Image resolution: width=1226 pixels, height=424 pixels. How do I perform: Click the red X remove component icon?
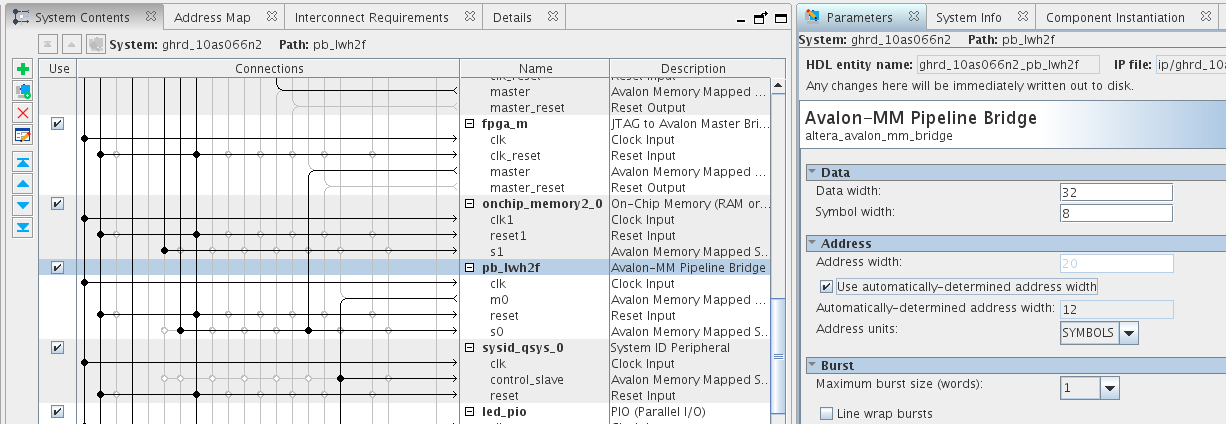(x=23, y=113)
